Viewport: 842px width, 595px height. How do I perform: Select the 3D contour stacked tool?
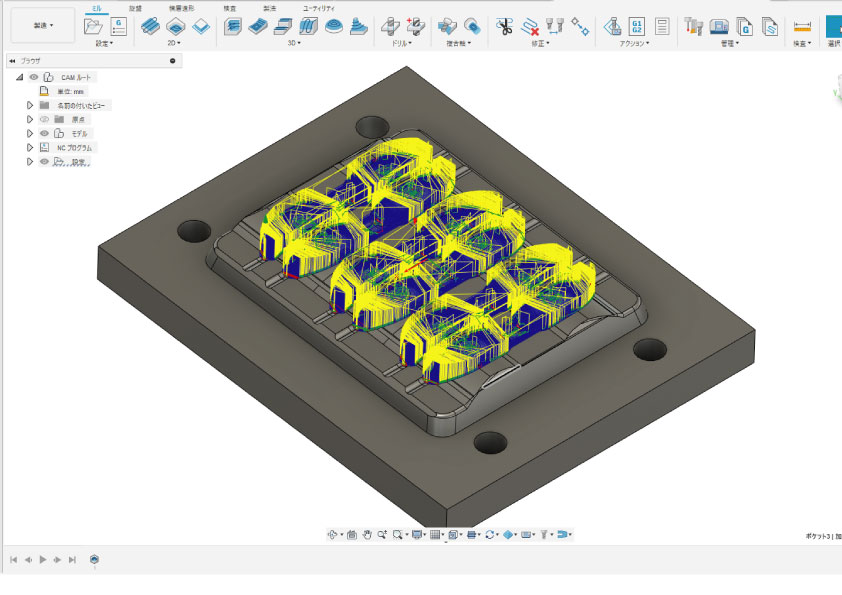359,26
